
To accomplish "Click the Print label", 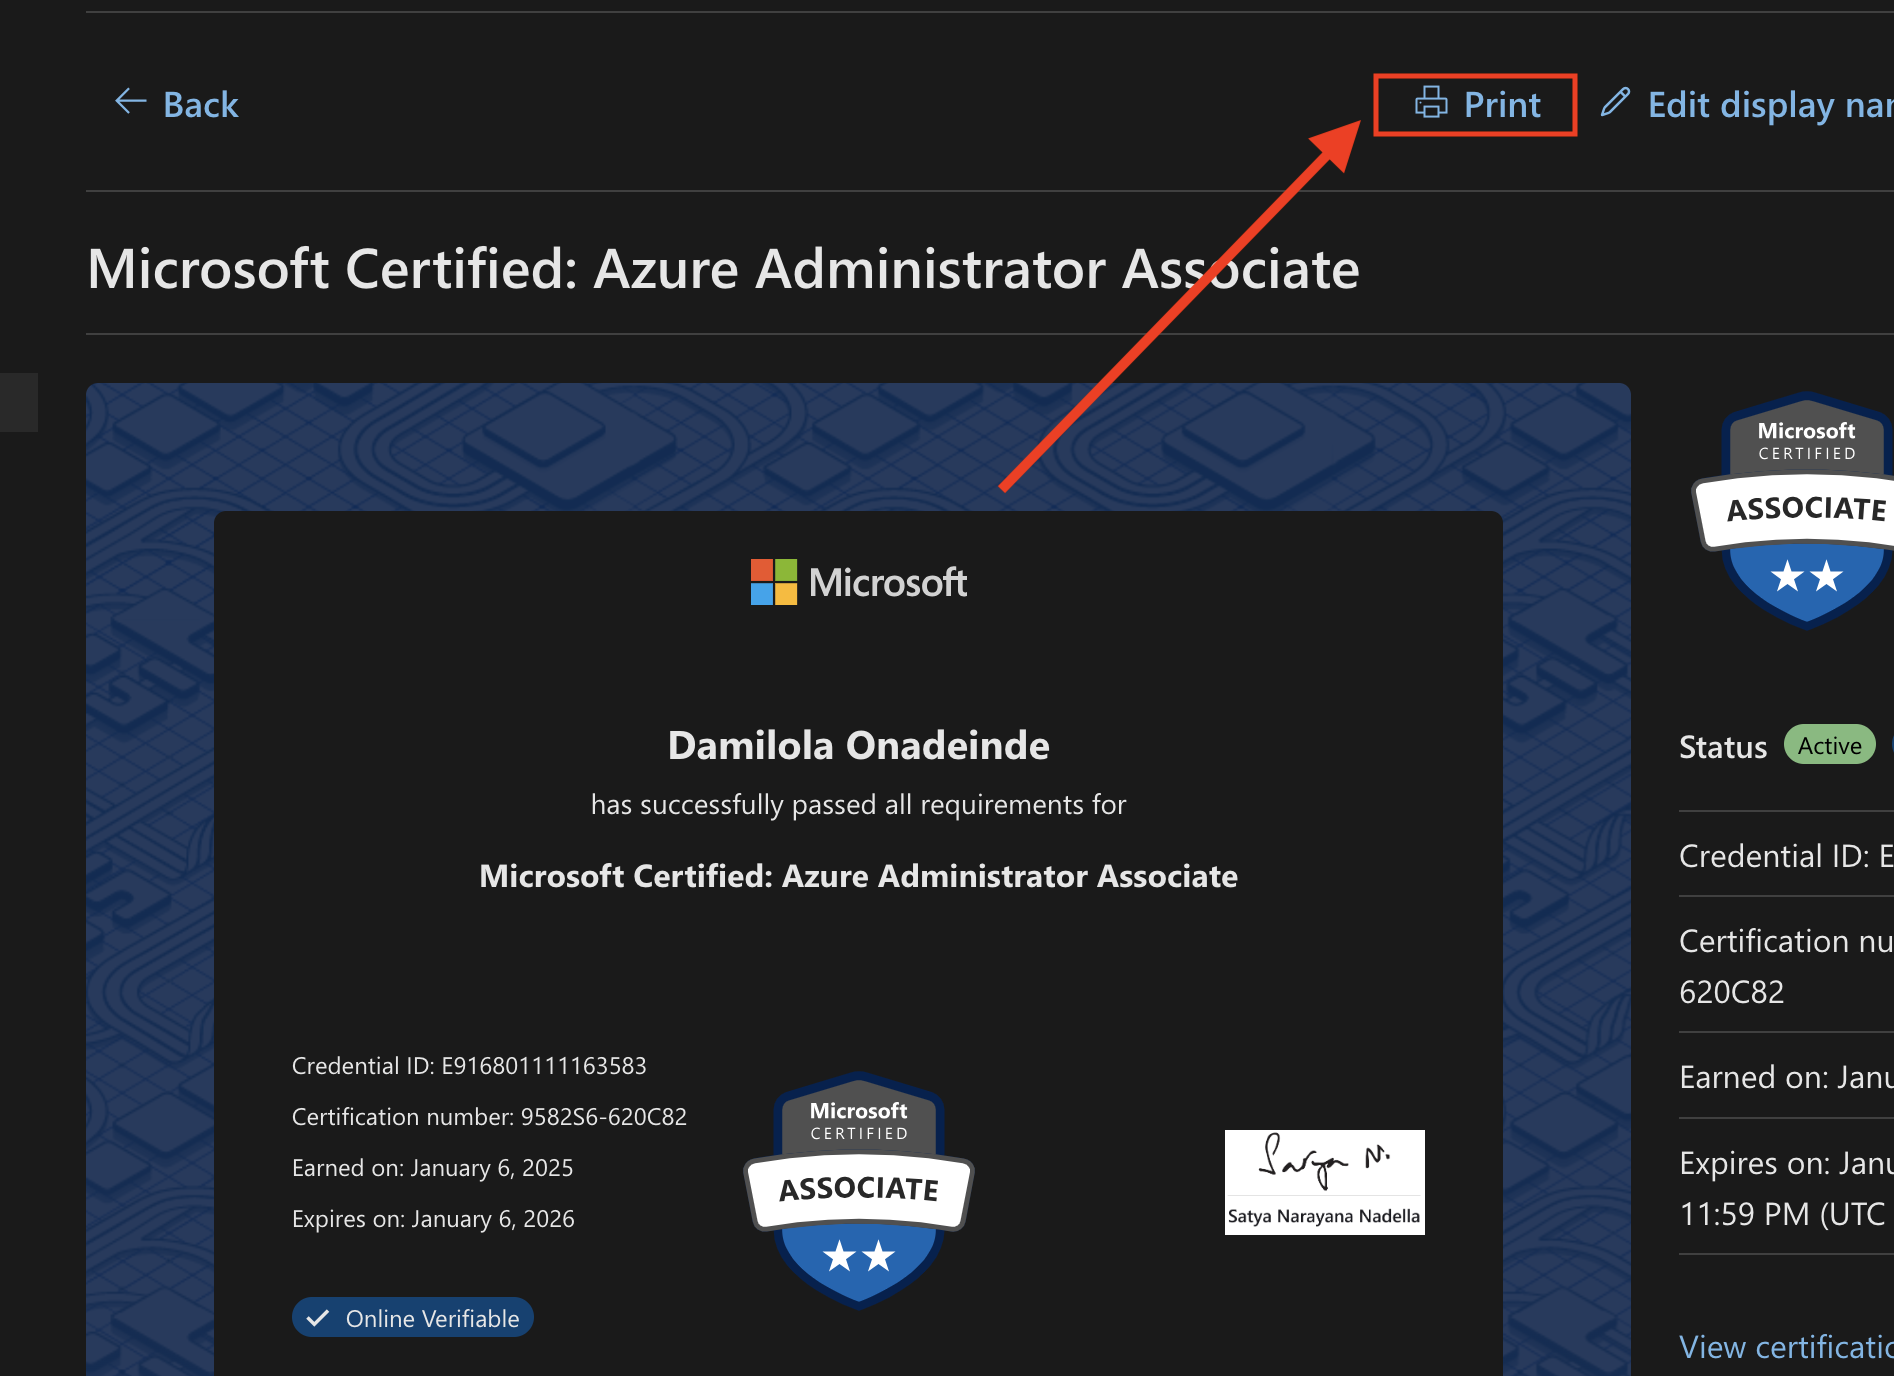I will [1502, 104].
